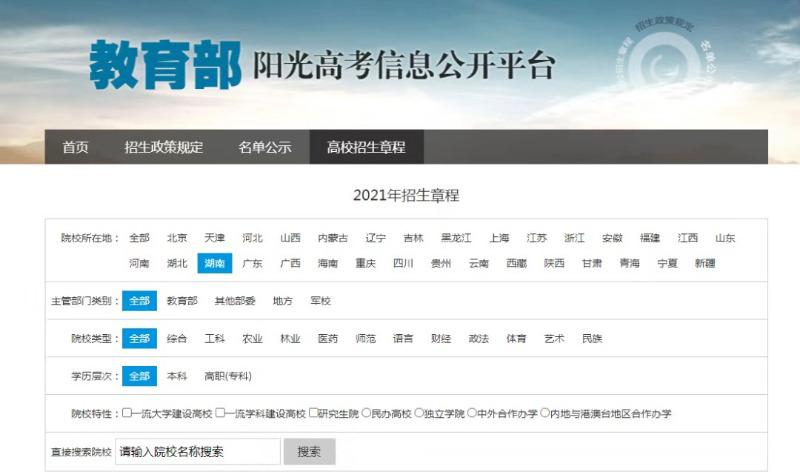Filter by region 山西

pyautogui.click(x=290, y=238)
